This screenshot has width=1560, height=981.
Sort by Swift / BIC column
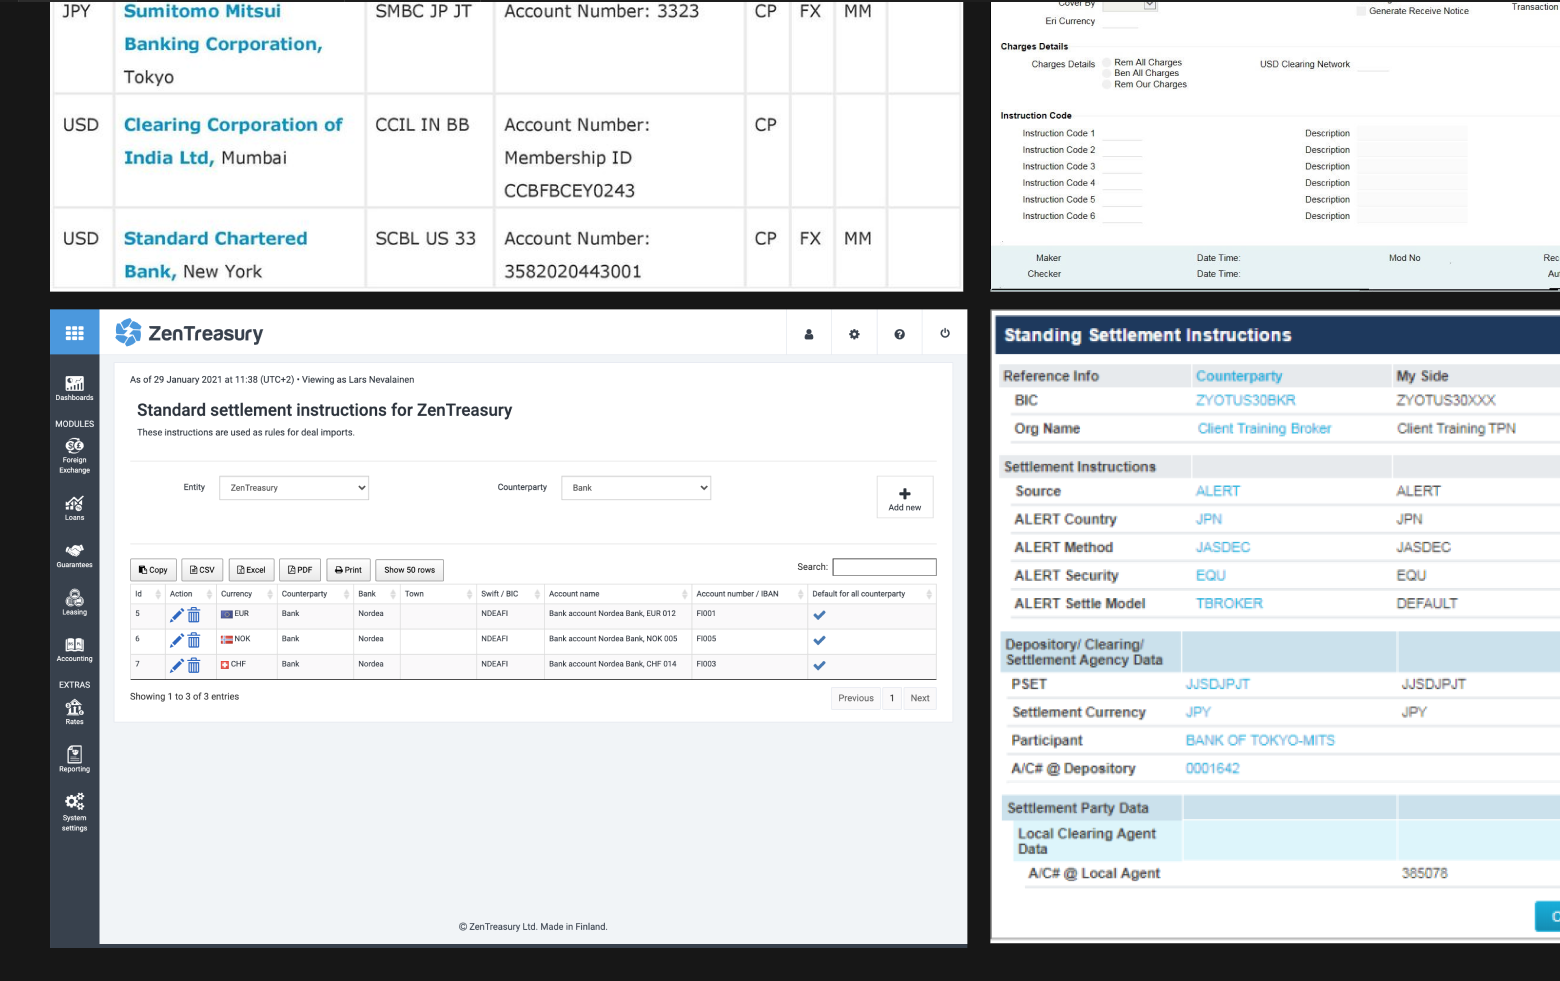pyautogui.click(x=509, y=594)
